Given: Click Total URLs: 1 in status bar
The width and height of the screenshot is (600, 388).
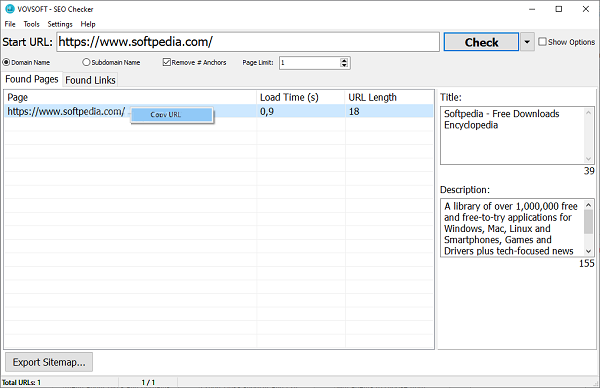Looking at the screenshot, I should (21, 382).
